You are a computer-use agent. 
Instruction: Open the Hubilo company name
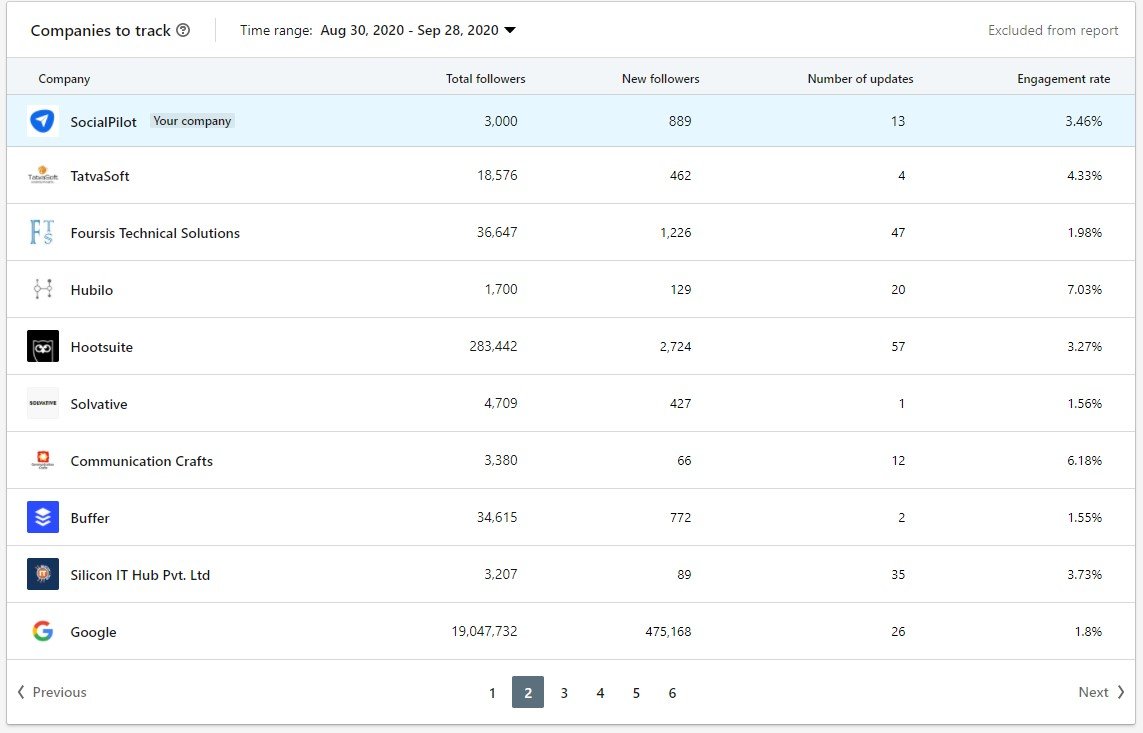click(92, 290)
